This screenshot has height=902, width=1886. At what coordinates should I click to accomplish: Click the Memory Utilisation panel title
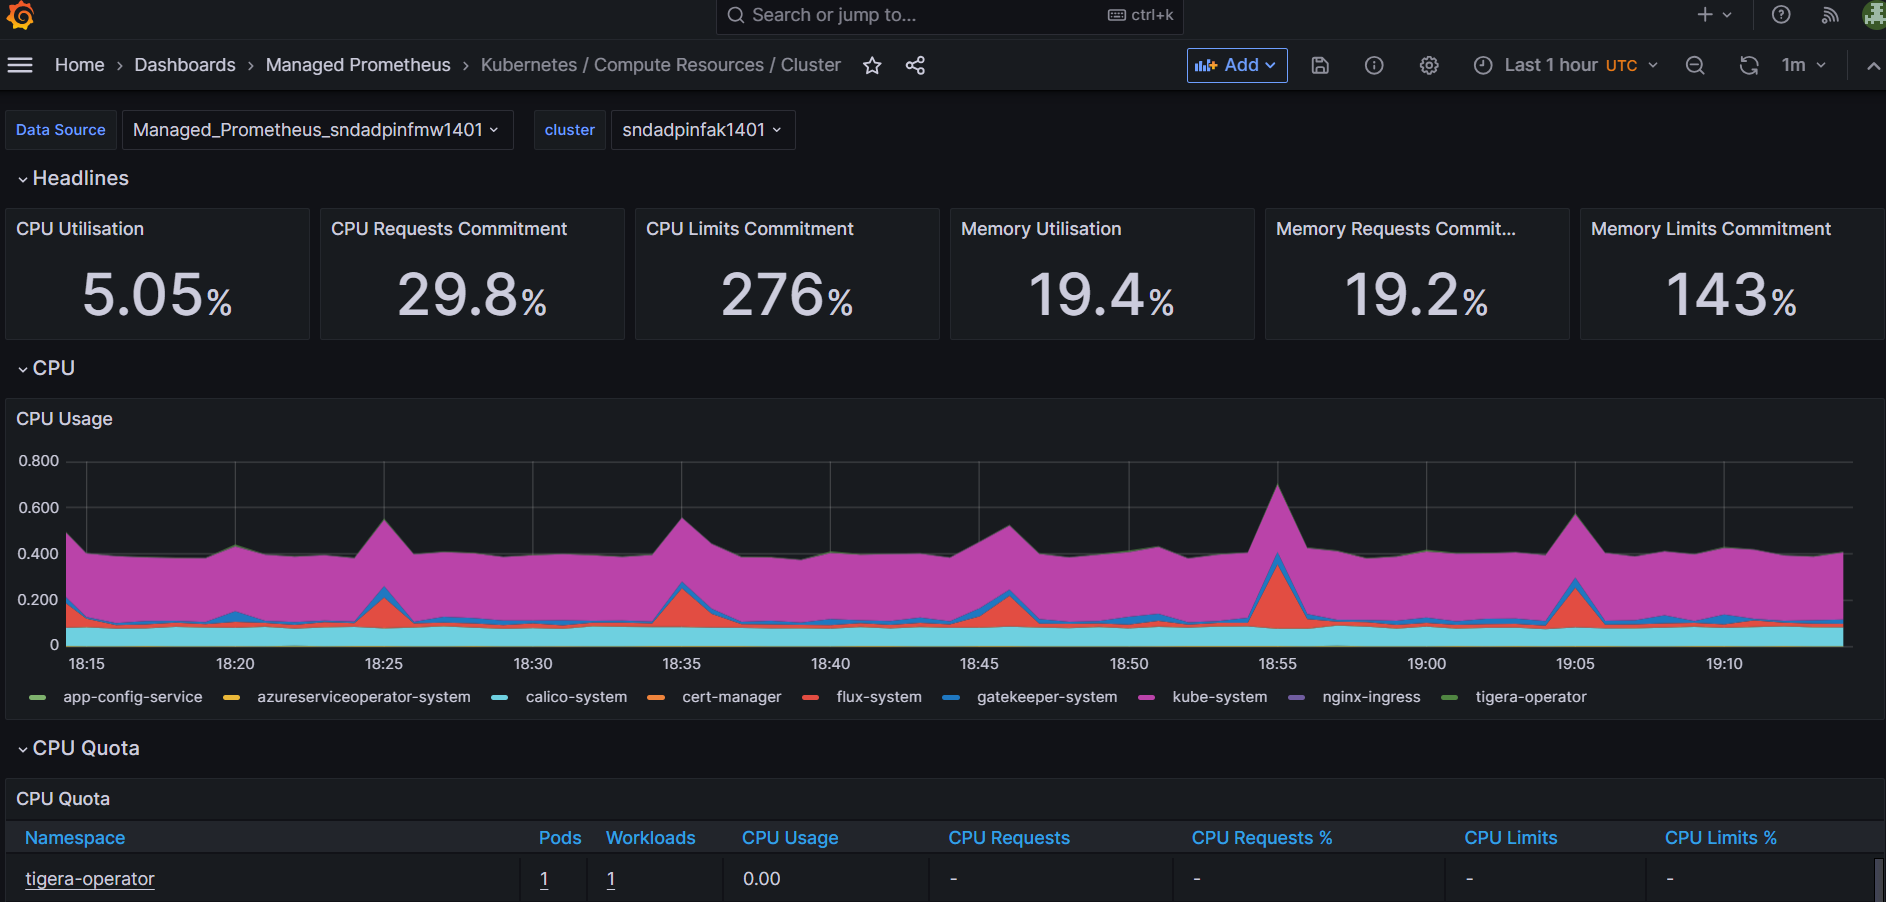click(1041, 229)
